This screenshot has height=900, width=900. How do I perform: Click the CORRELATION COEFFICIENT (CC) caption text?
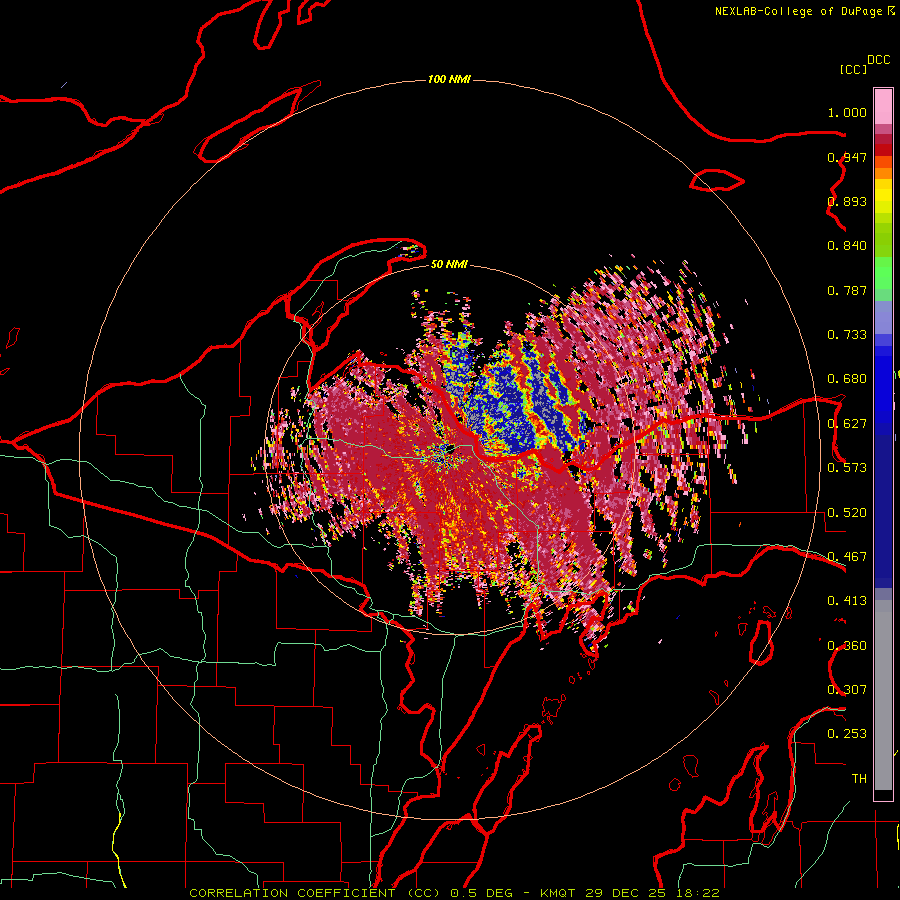(315, 893)
